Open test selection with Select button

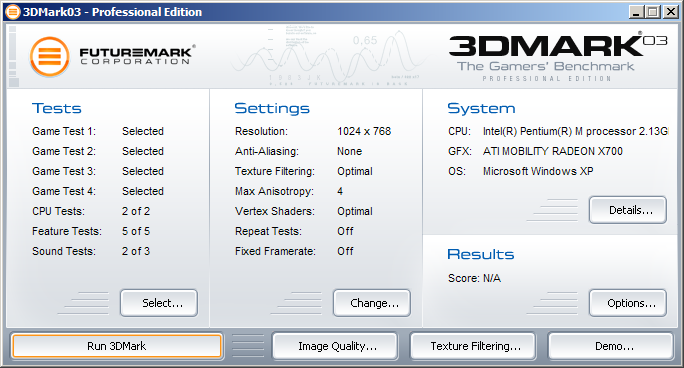159,303
